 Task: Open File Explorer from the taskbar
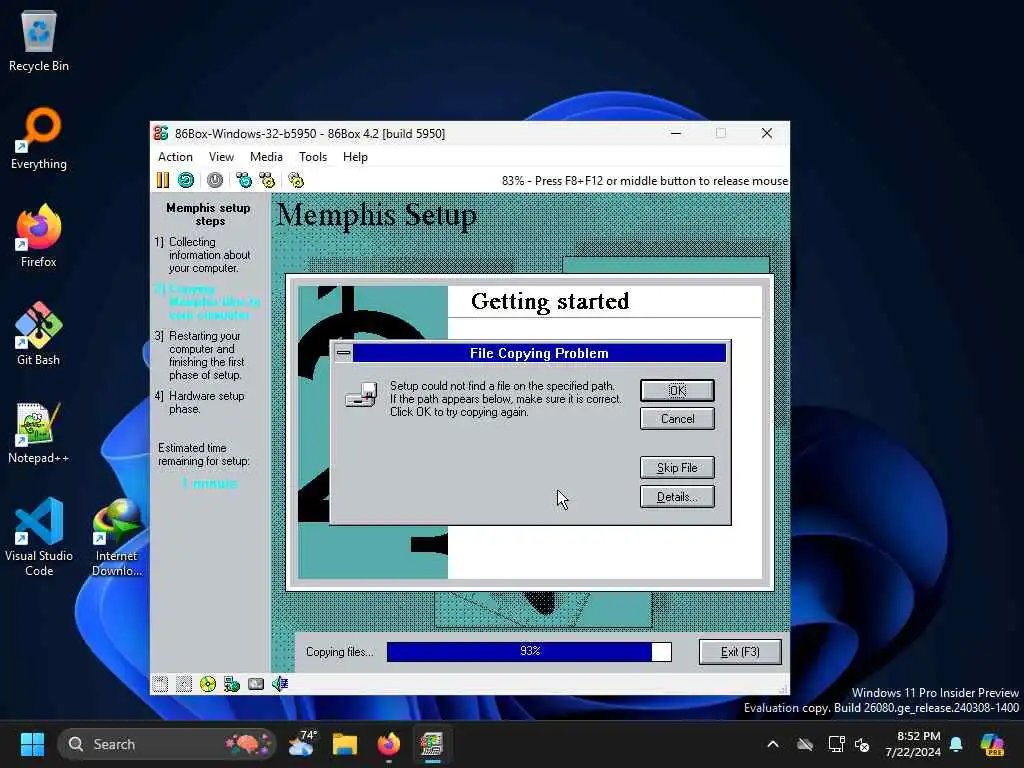tap(345, 744)
